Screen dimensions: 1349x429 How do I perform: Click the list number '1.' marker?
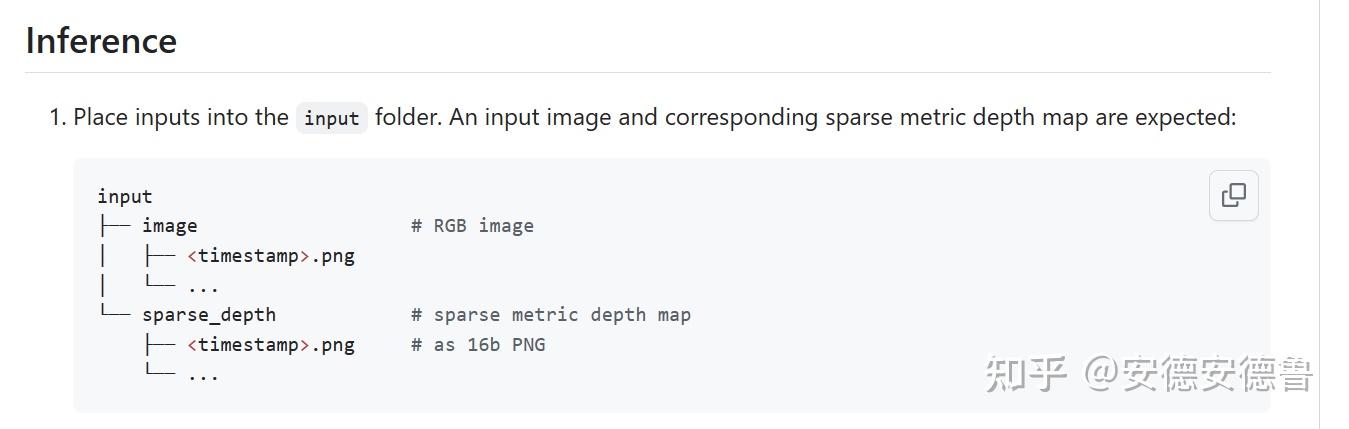(x=58, y=118)
